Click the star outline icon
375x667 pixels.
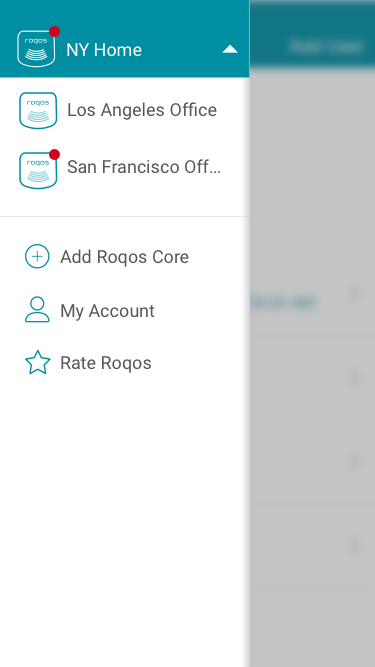(x=37, y=362)
